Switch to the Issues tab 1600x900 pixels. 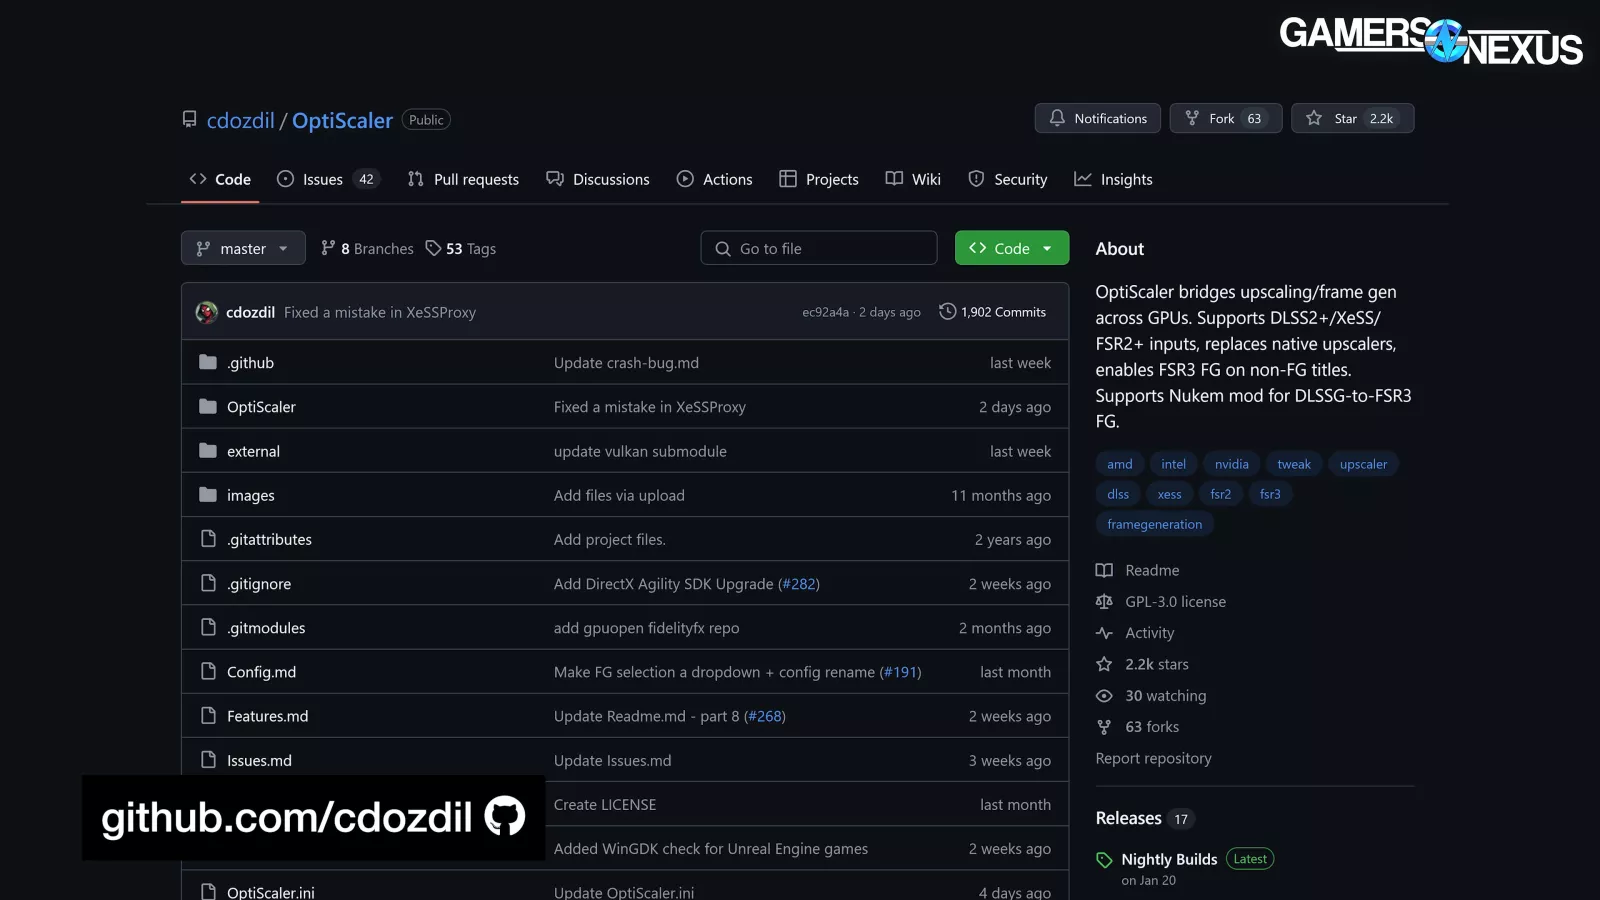tap(323, 179)
